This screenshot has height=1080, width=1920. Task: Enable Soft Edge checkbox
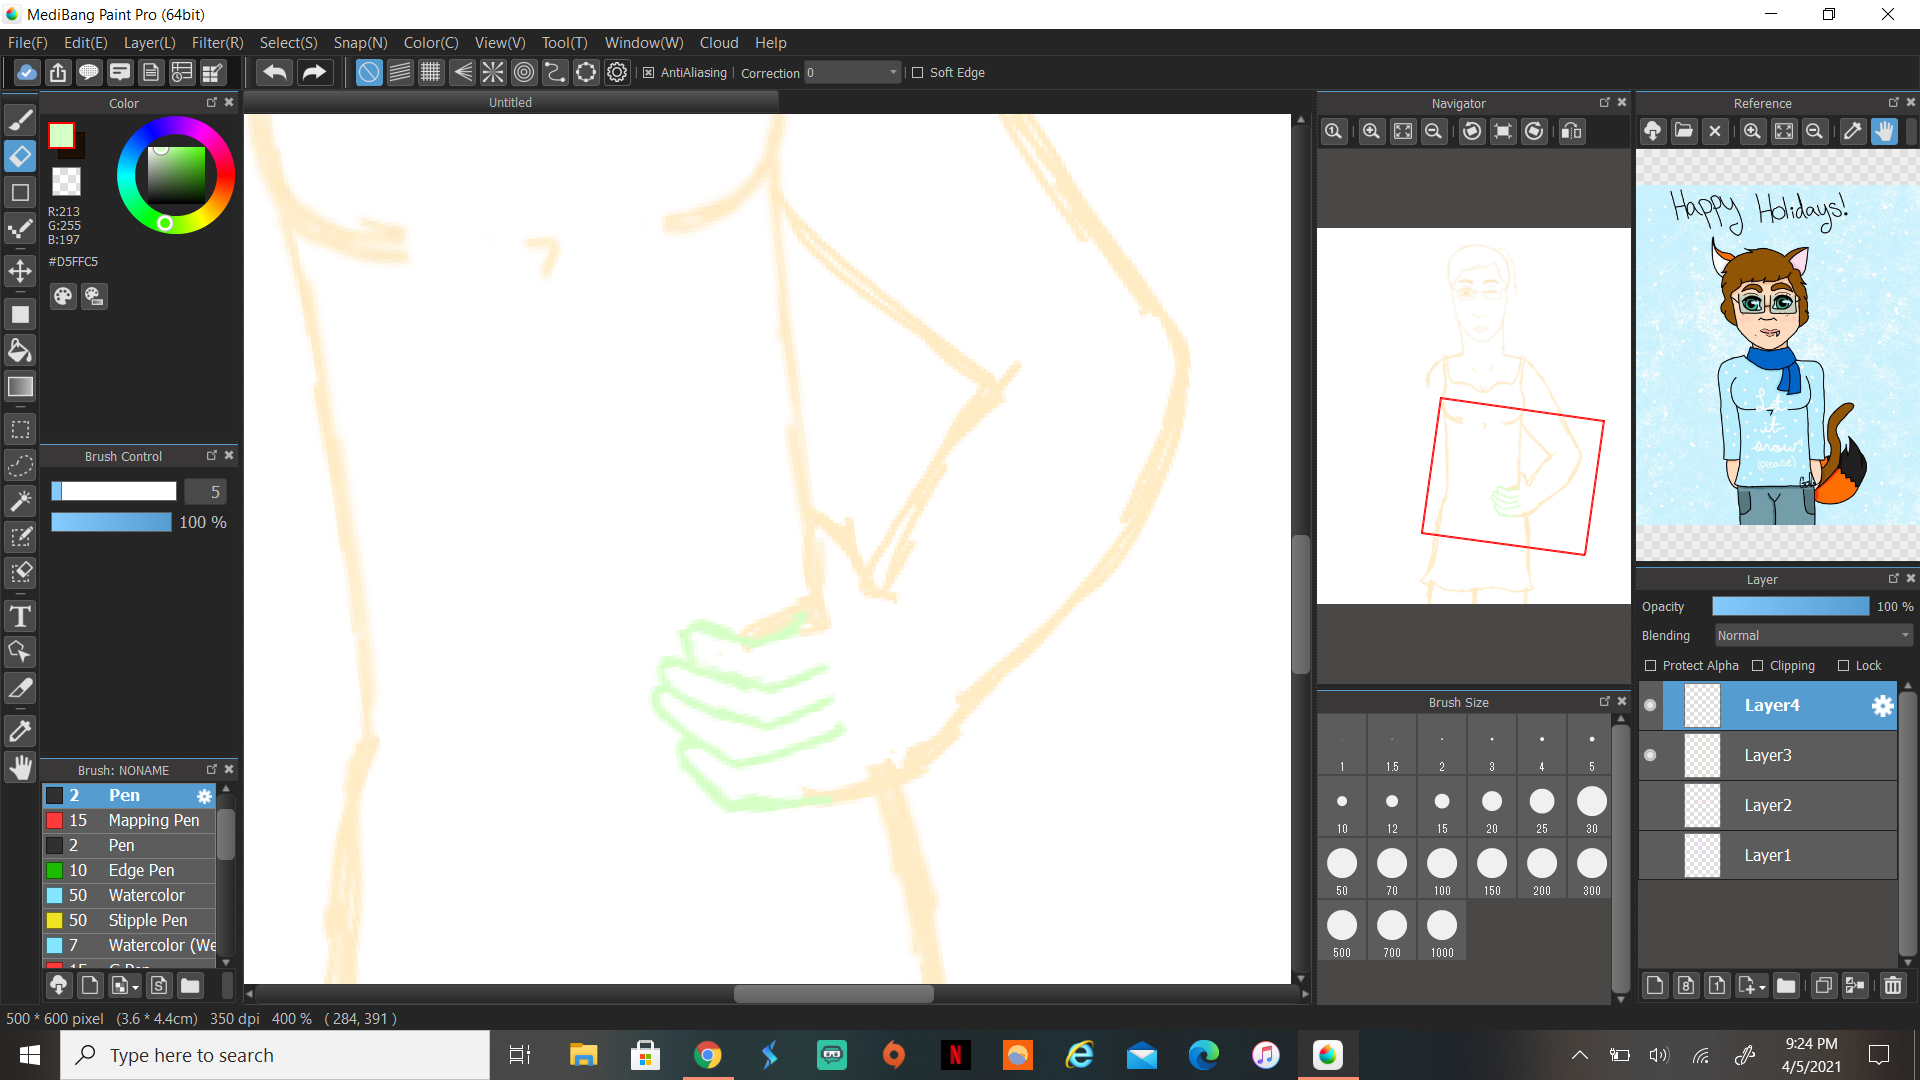click(x=917, y=73)
